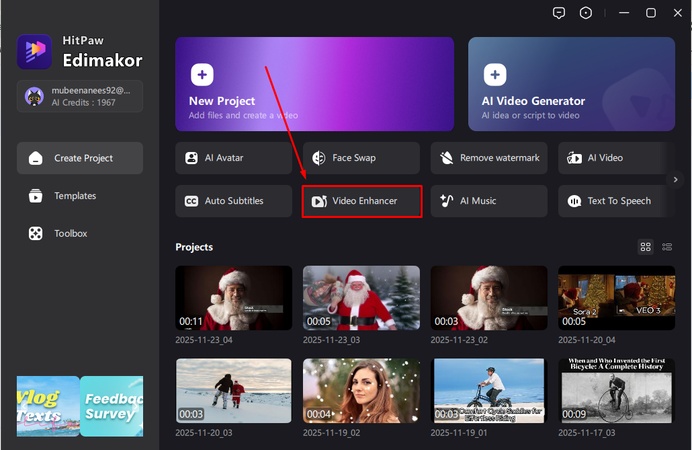Open the Remove watermark tool

489,158
